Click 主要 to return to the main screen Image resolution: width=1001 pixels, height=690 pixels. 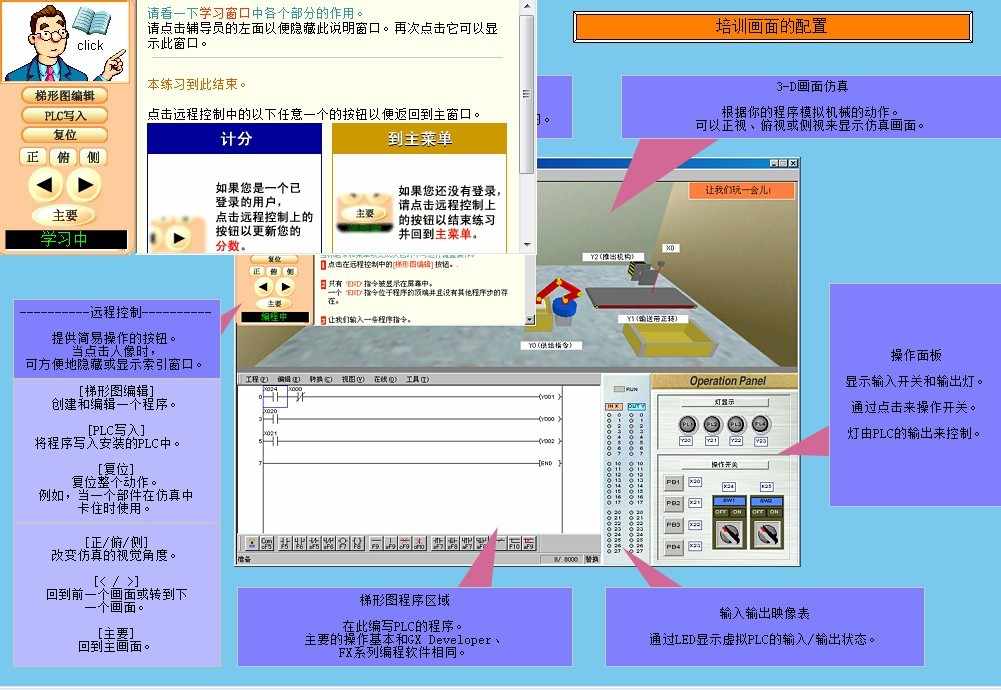[64, 216]
